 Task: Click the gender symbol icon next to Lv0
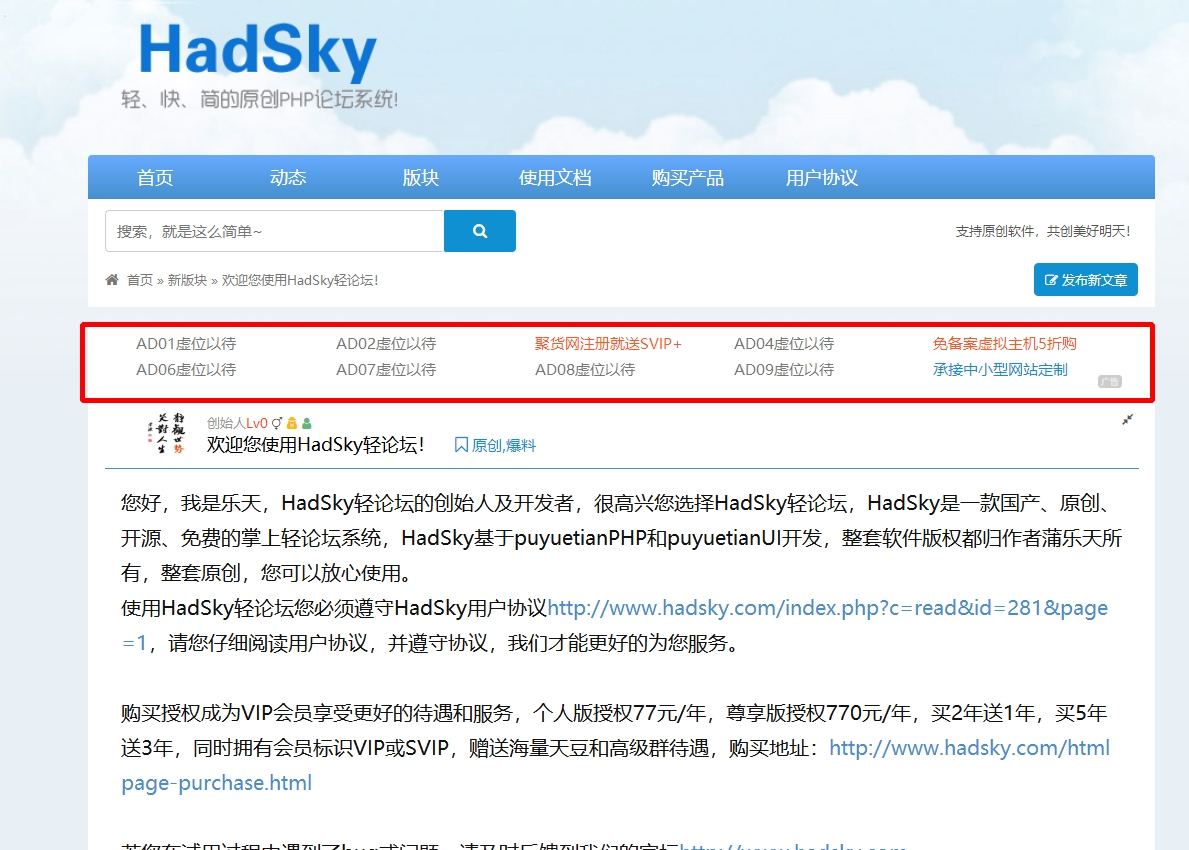coord(277,423)
